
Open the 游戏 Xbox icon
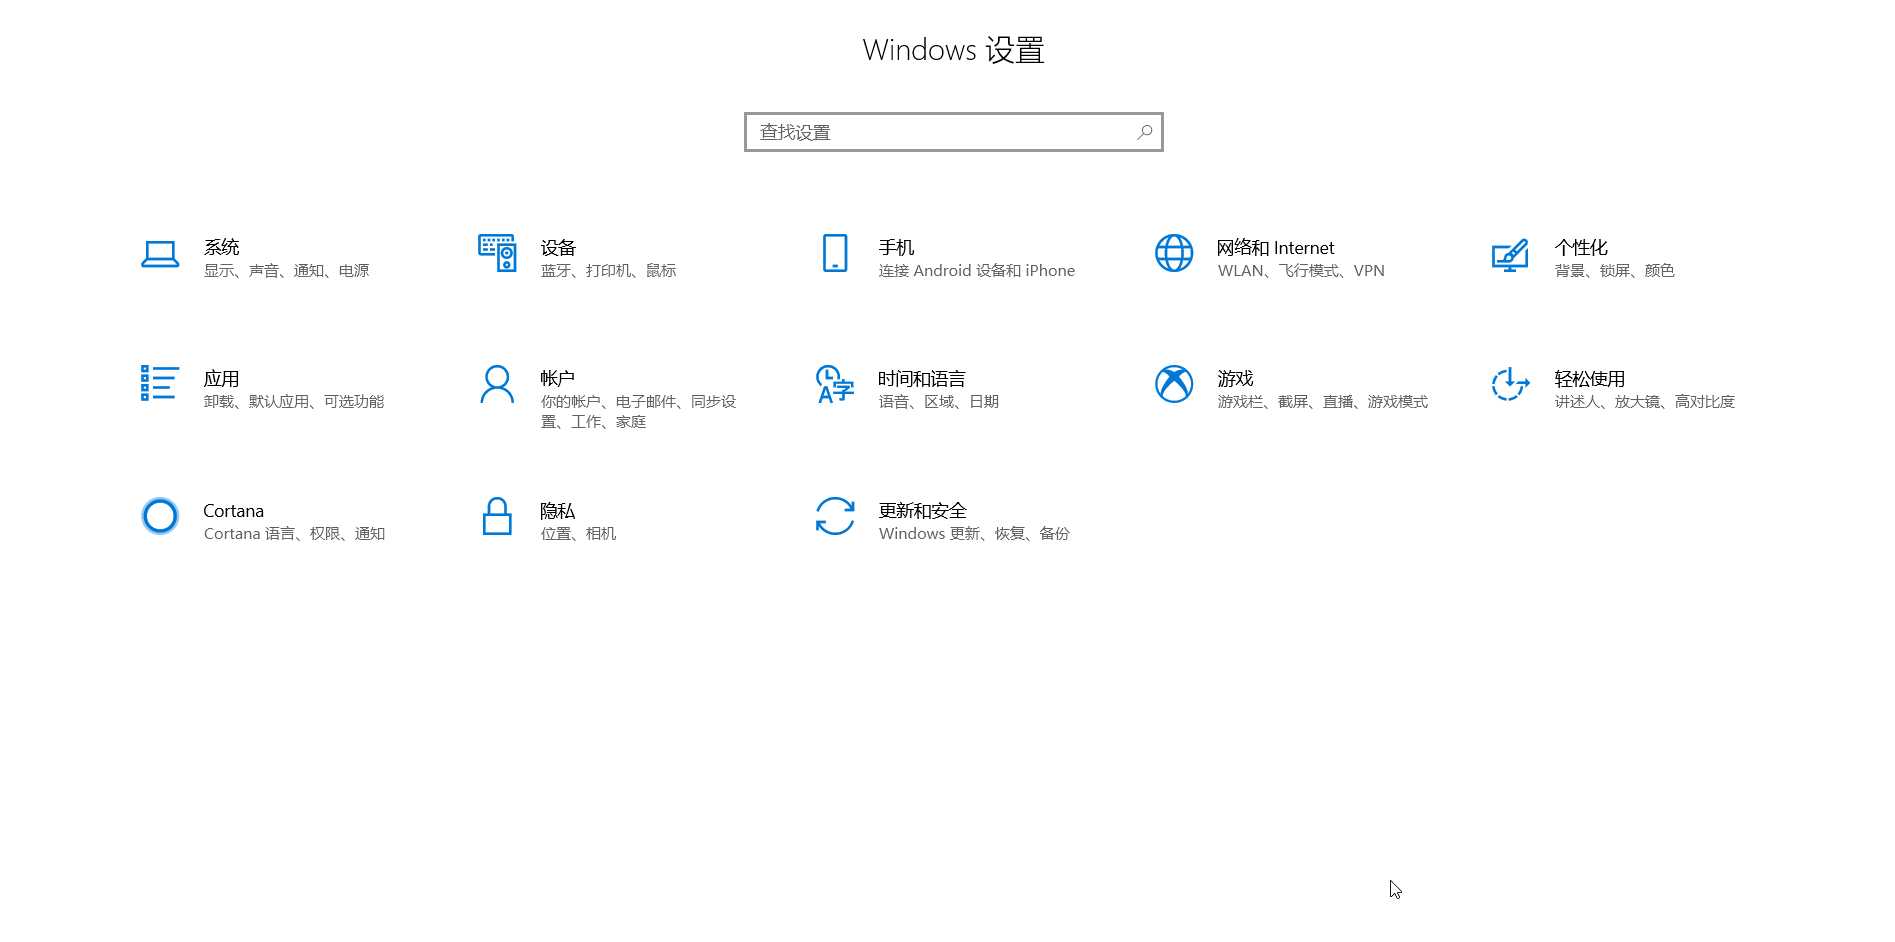tap(1174, 384)
